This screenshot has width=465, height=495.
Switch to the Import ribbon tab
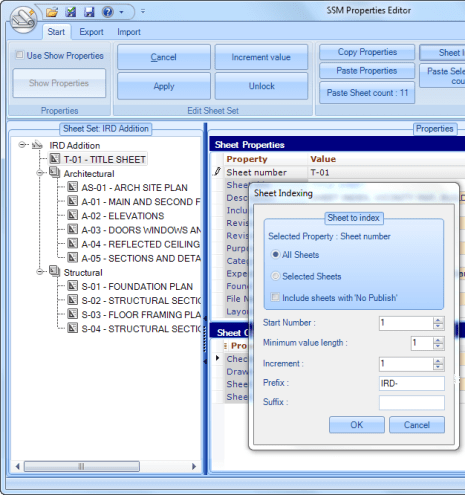pyautogui.click(x=129, y=32)
